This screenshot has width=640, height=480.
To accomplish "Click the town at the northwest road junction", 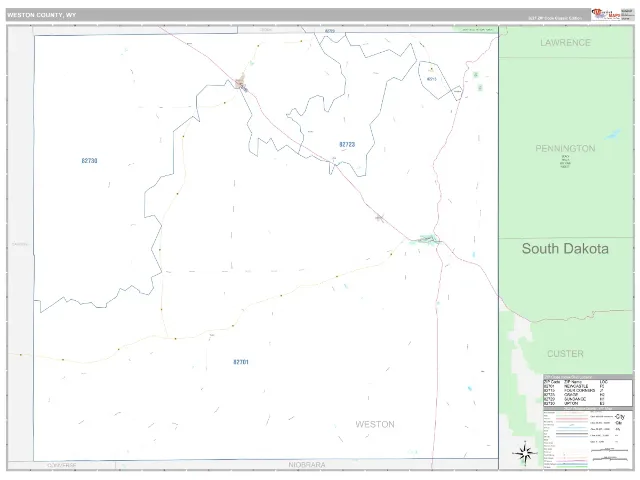I will tap(241, 83).
